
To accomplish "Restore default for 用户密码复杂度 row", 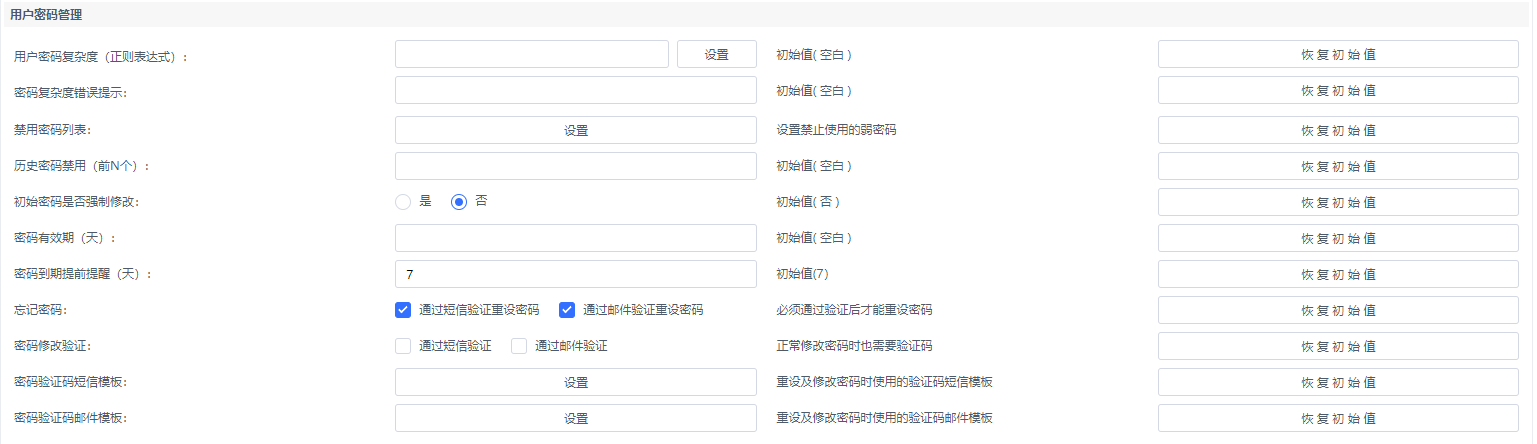I will pyautogui.click(x=1338, y=54).
